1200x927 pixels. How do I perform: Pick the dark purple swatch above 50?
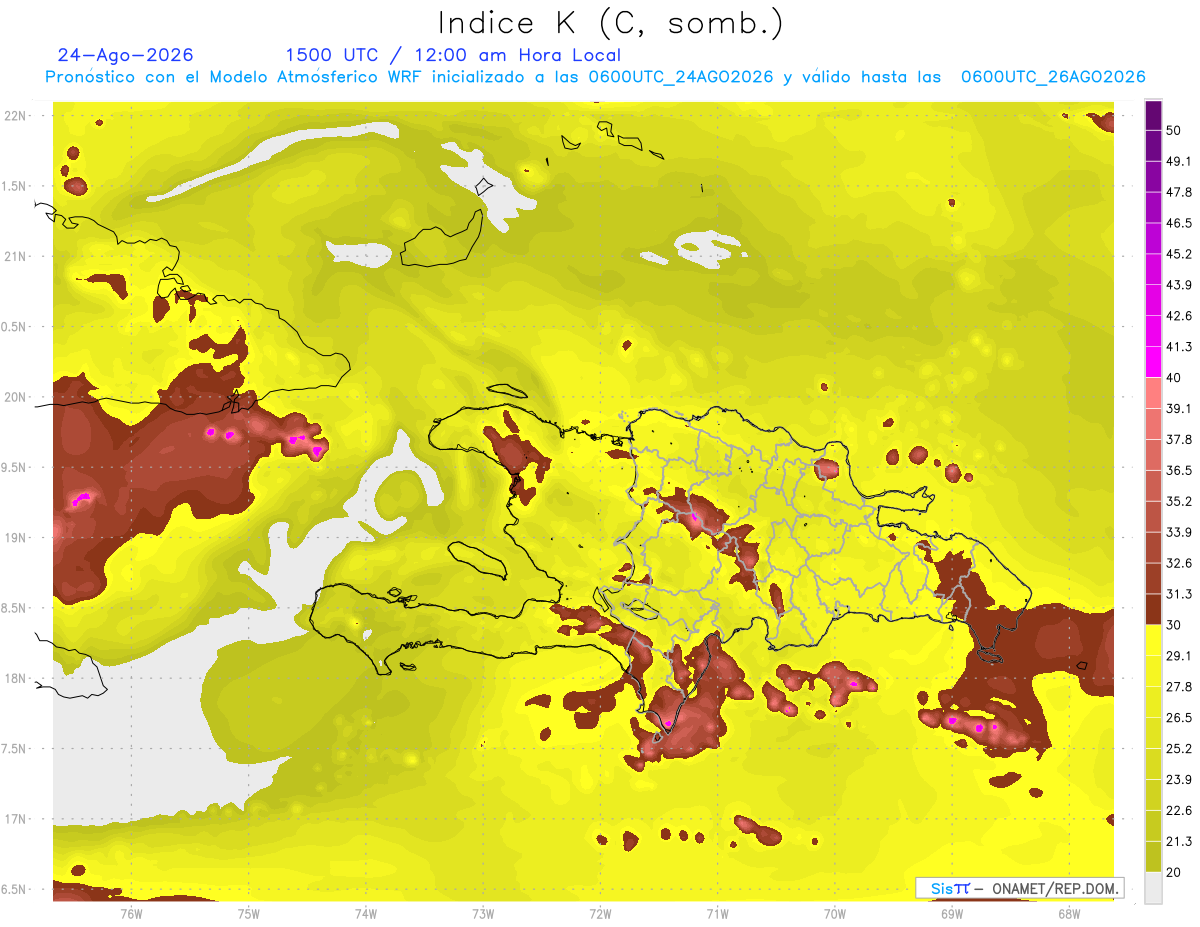click(x=1153, y=115)
